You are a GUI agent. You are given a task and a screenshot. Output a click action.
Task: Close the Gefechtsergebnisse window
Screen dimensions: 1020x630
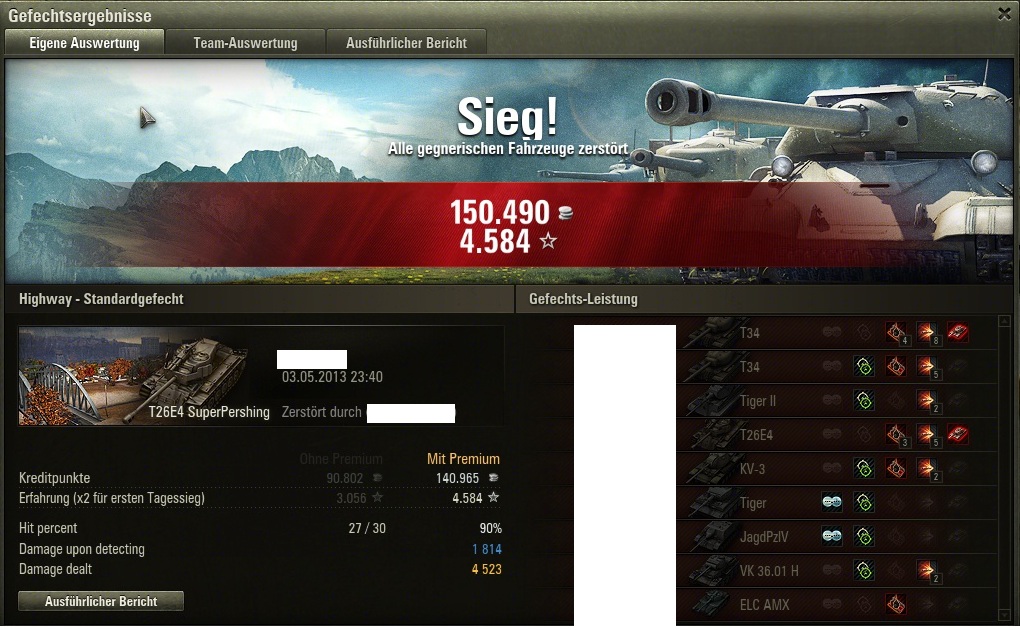tap(1004, 14)
